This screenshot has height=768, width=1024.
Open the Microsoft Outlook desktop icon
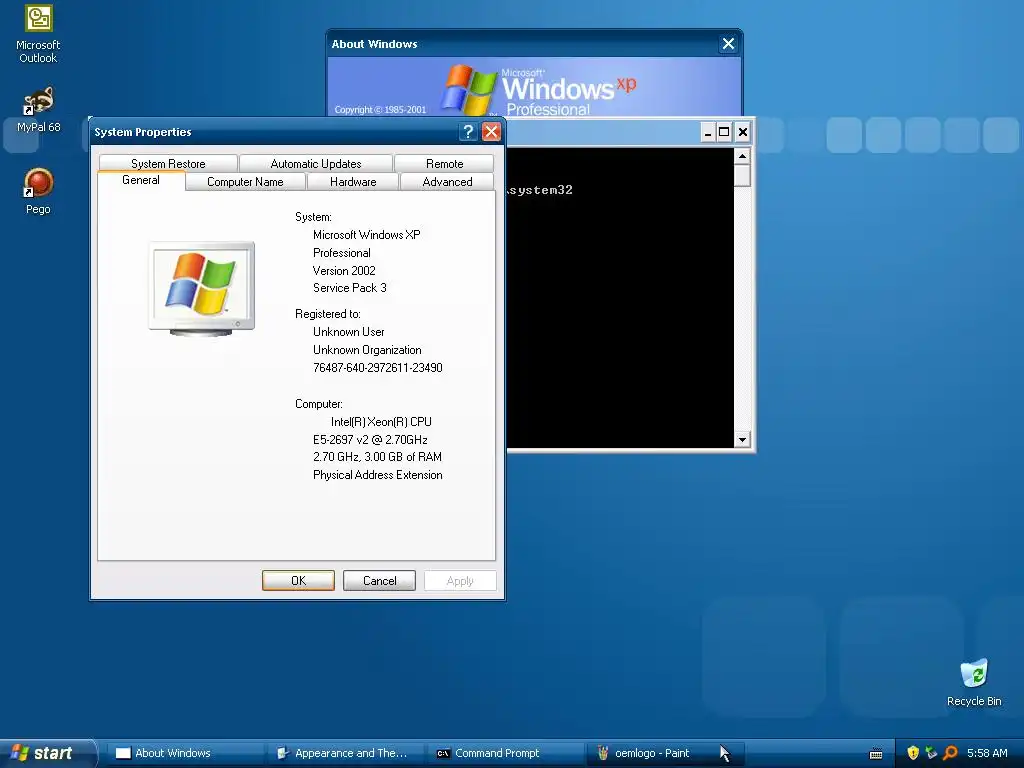(38, 34)
